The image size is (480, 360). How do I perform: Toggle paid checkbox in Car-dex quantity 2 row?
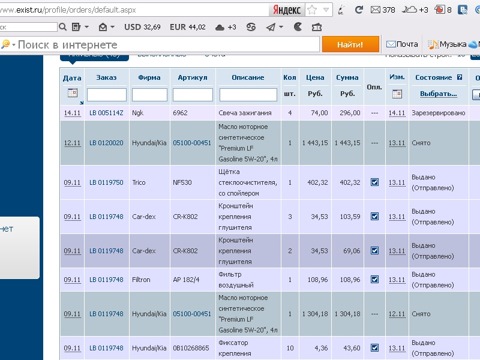point(375,250)
